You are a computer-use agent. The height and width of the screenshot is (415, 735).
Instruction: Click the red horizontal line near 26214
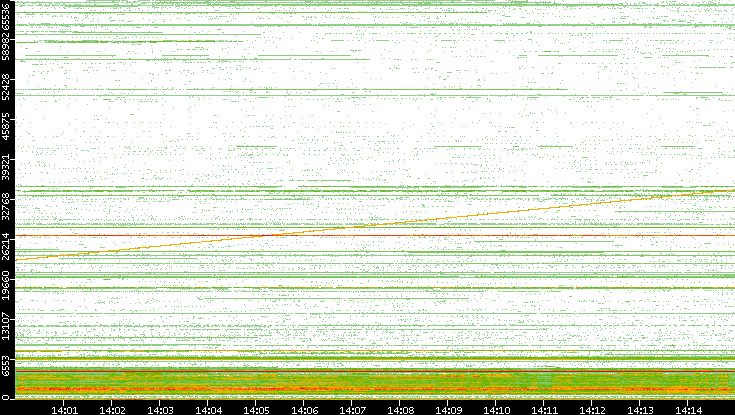click(x=375, y=235)
